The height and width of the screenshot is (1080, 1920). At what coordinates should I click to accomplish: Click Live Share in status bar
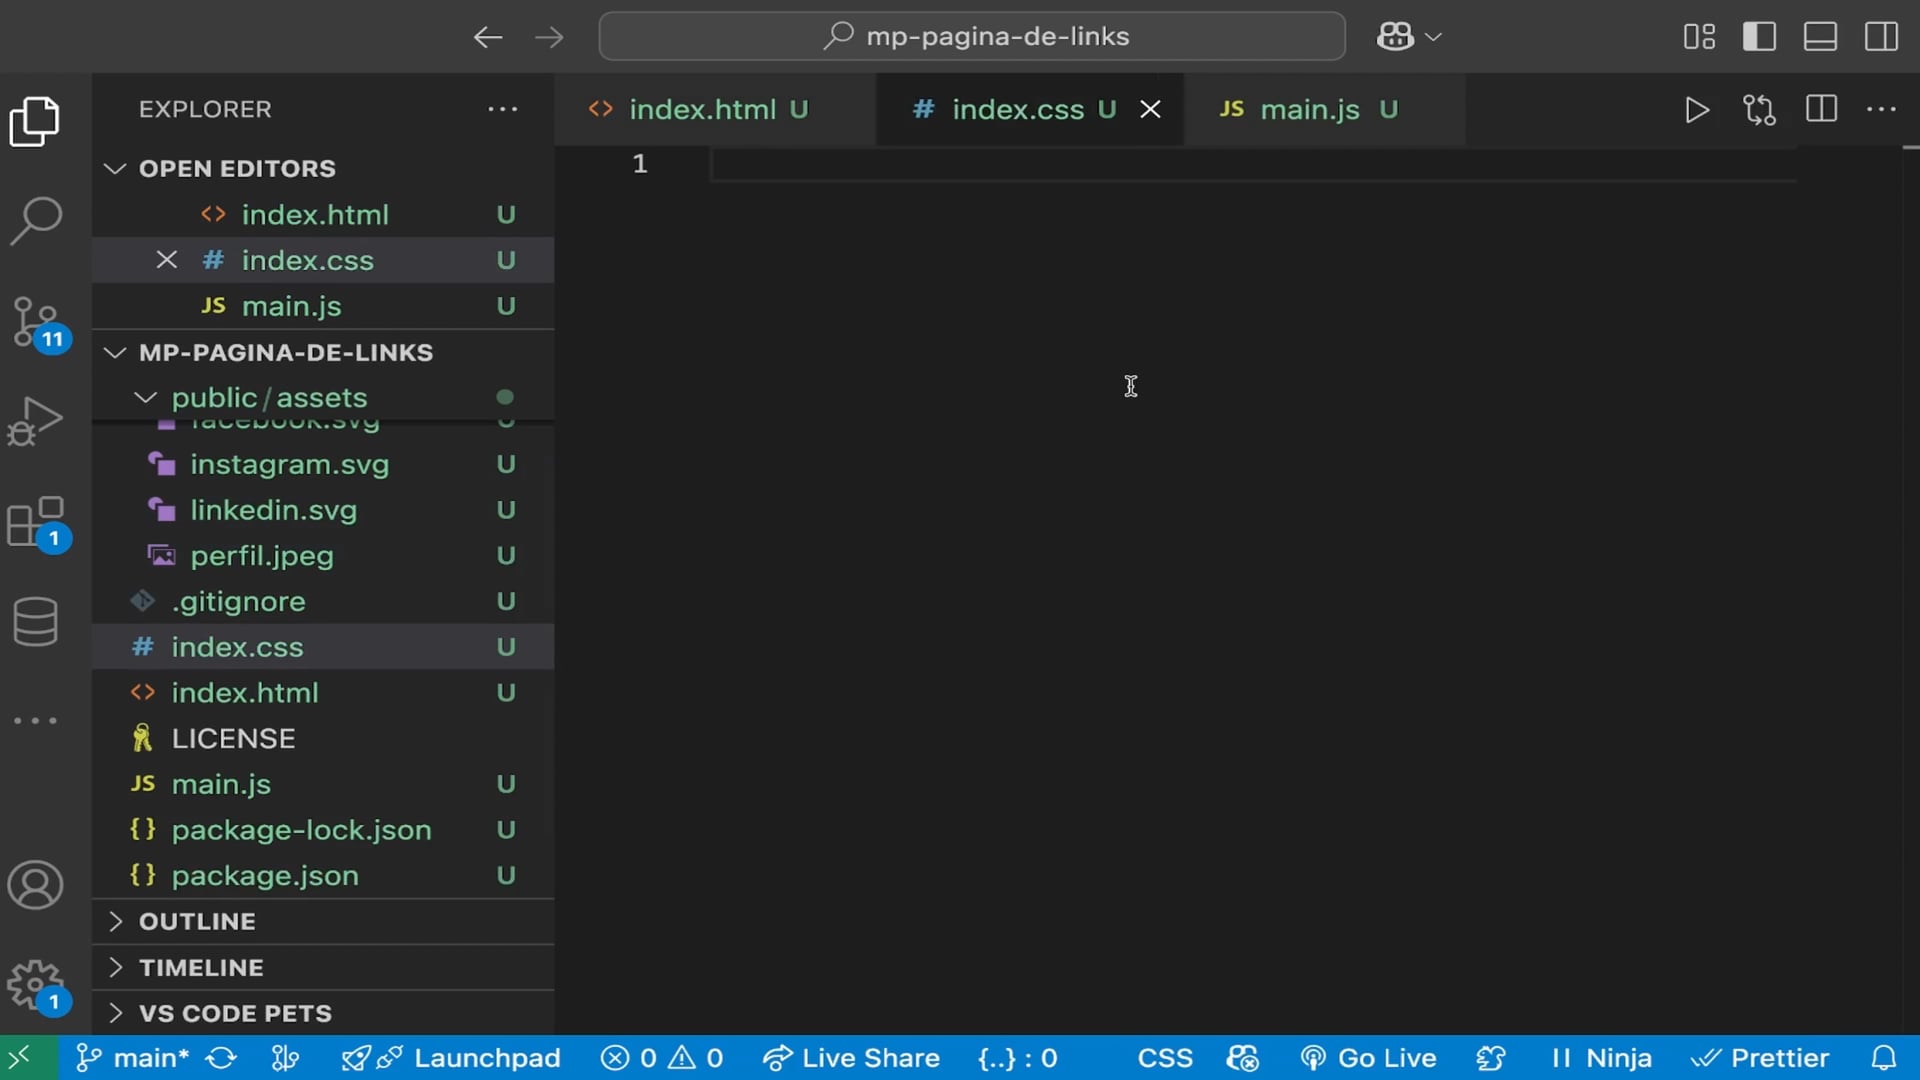(x=852, y=1058)
